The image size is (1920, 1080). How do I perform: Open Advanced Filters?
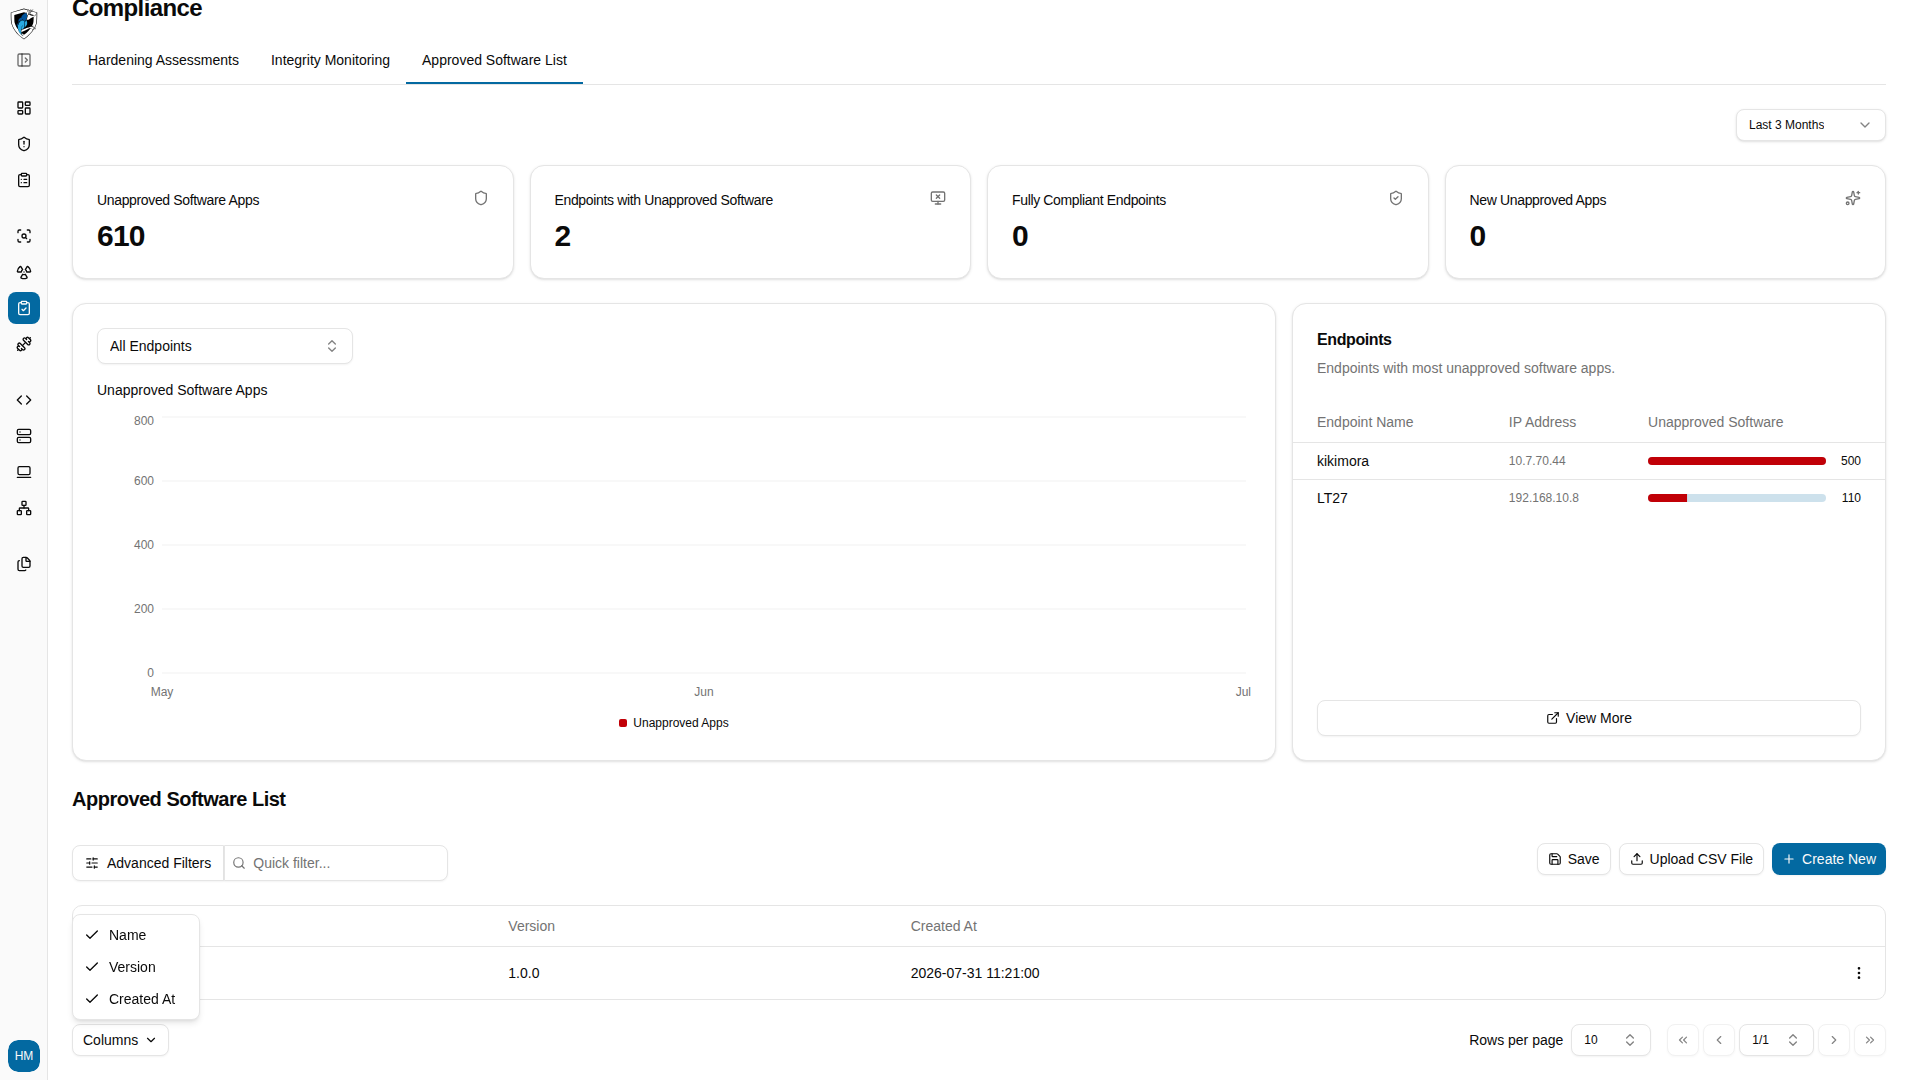[x=148, y=863]
